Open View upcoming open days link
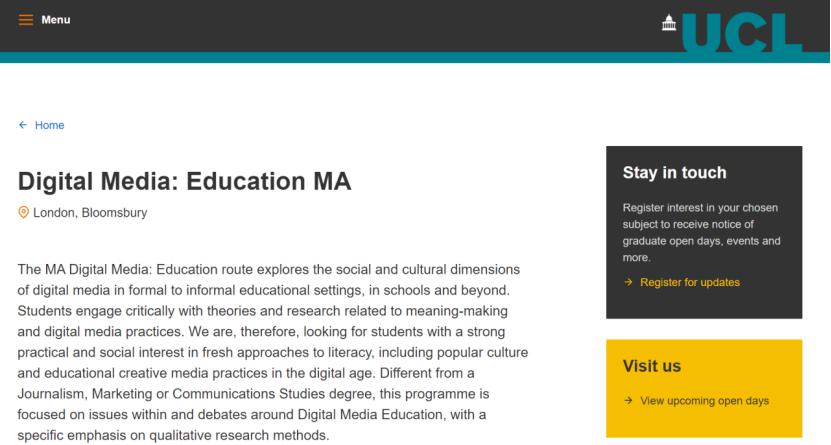Screen dimensions: 831x445 pos(704,401)
